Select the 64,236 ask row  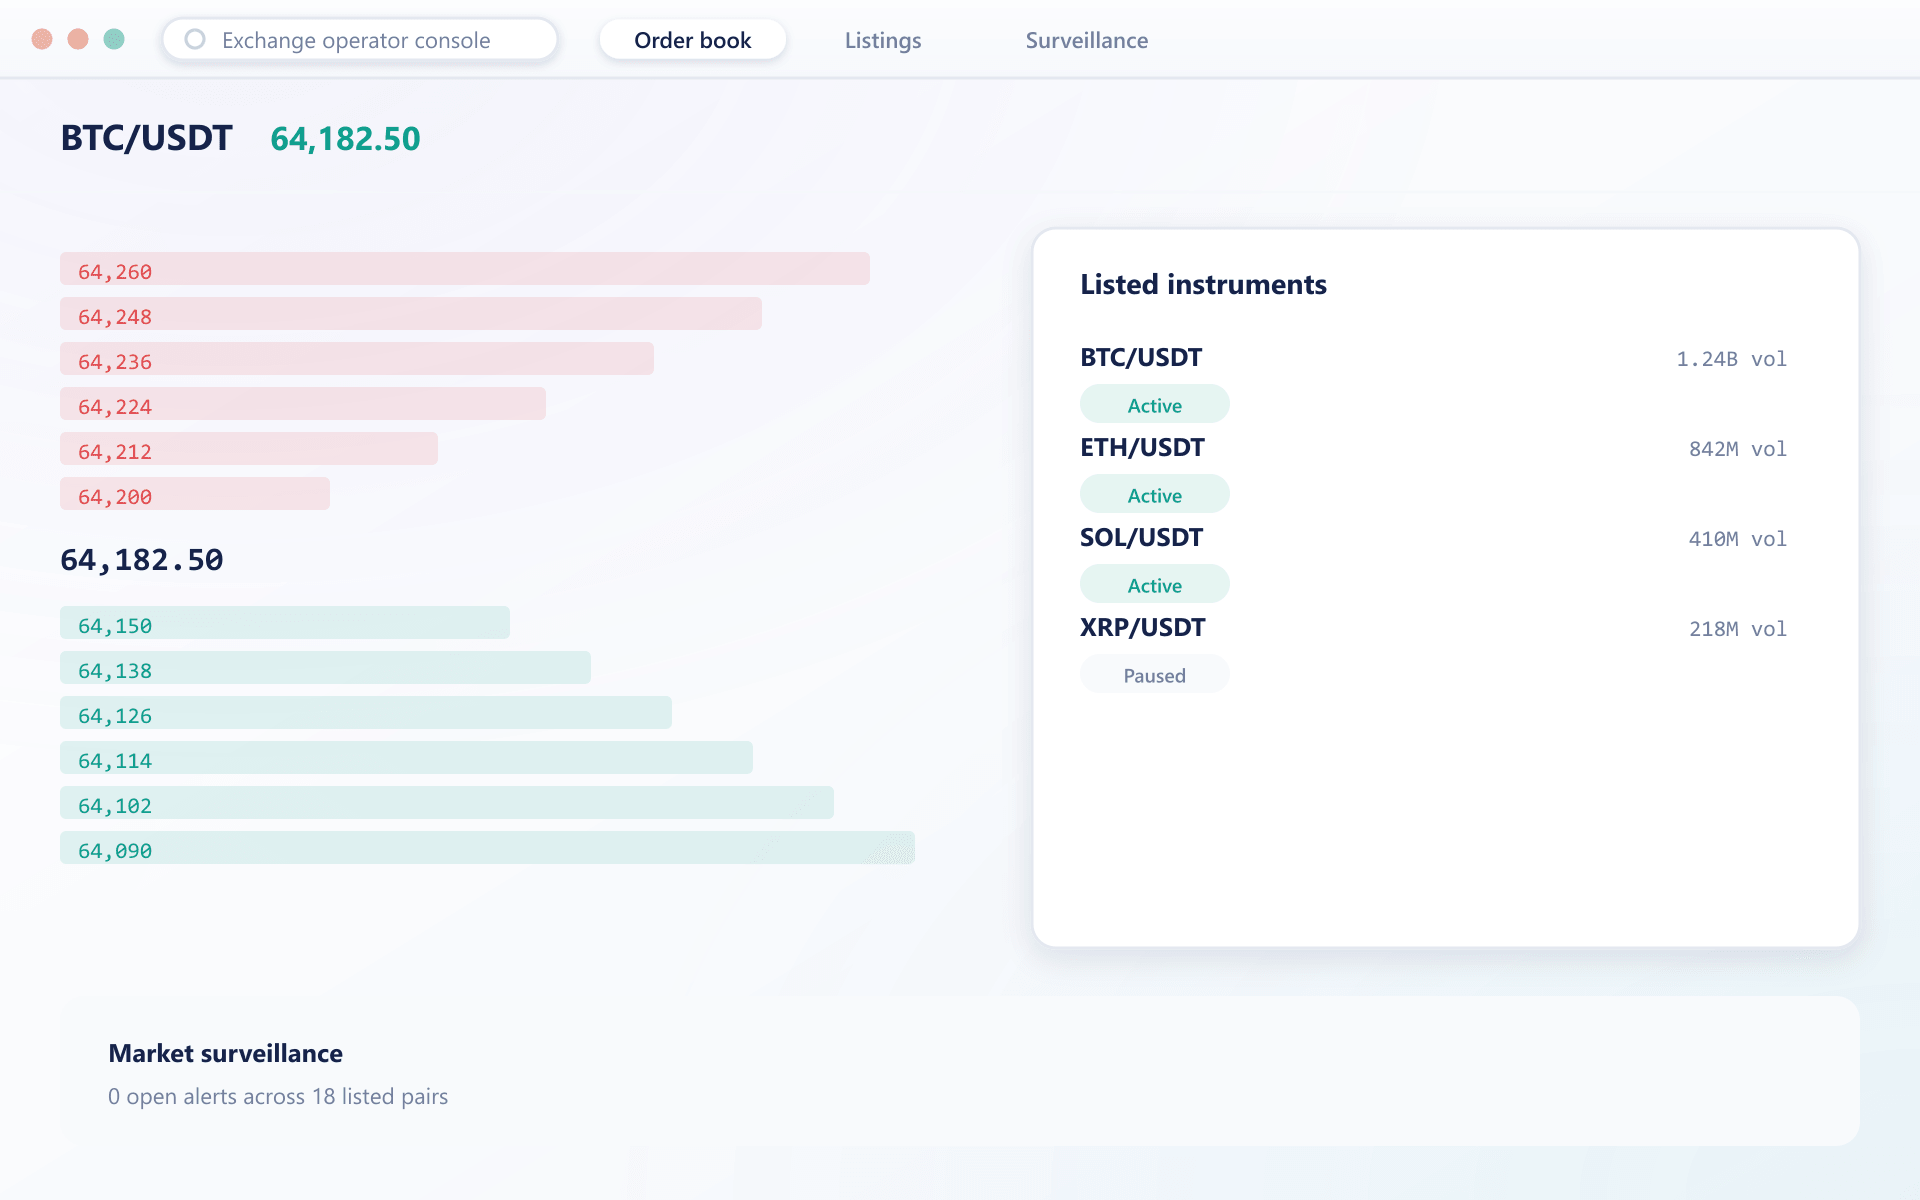coord(357,359)
